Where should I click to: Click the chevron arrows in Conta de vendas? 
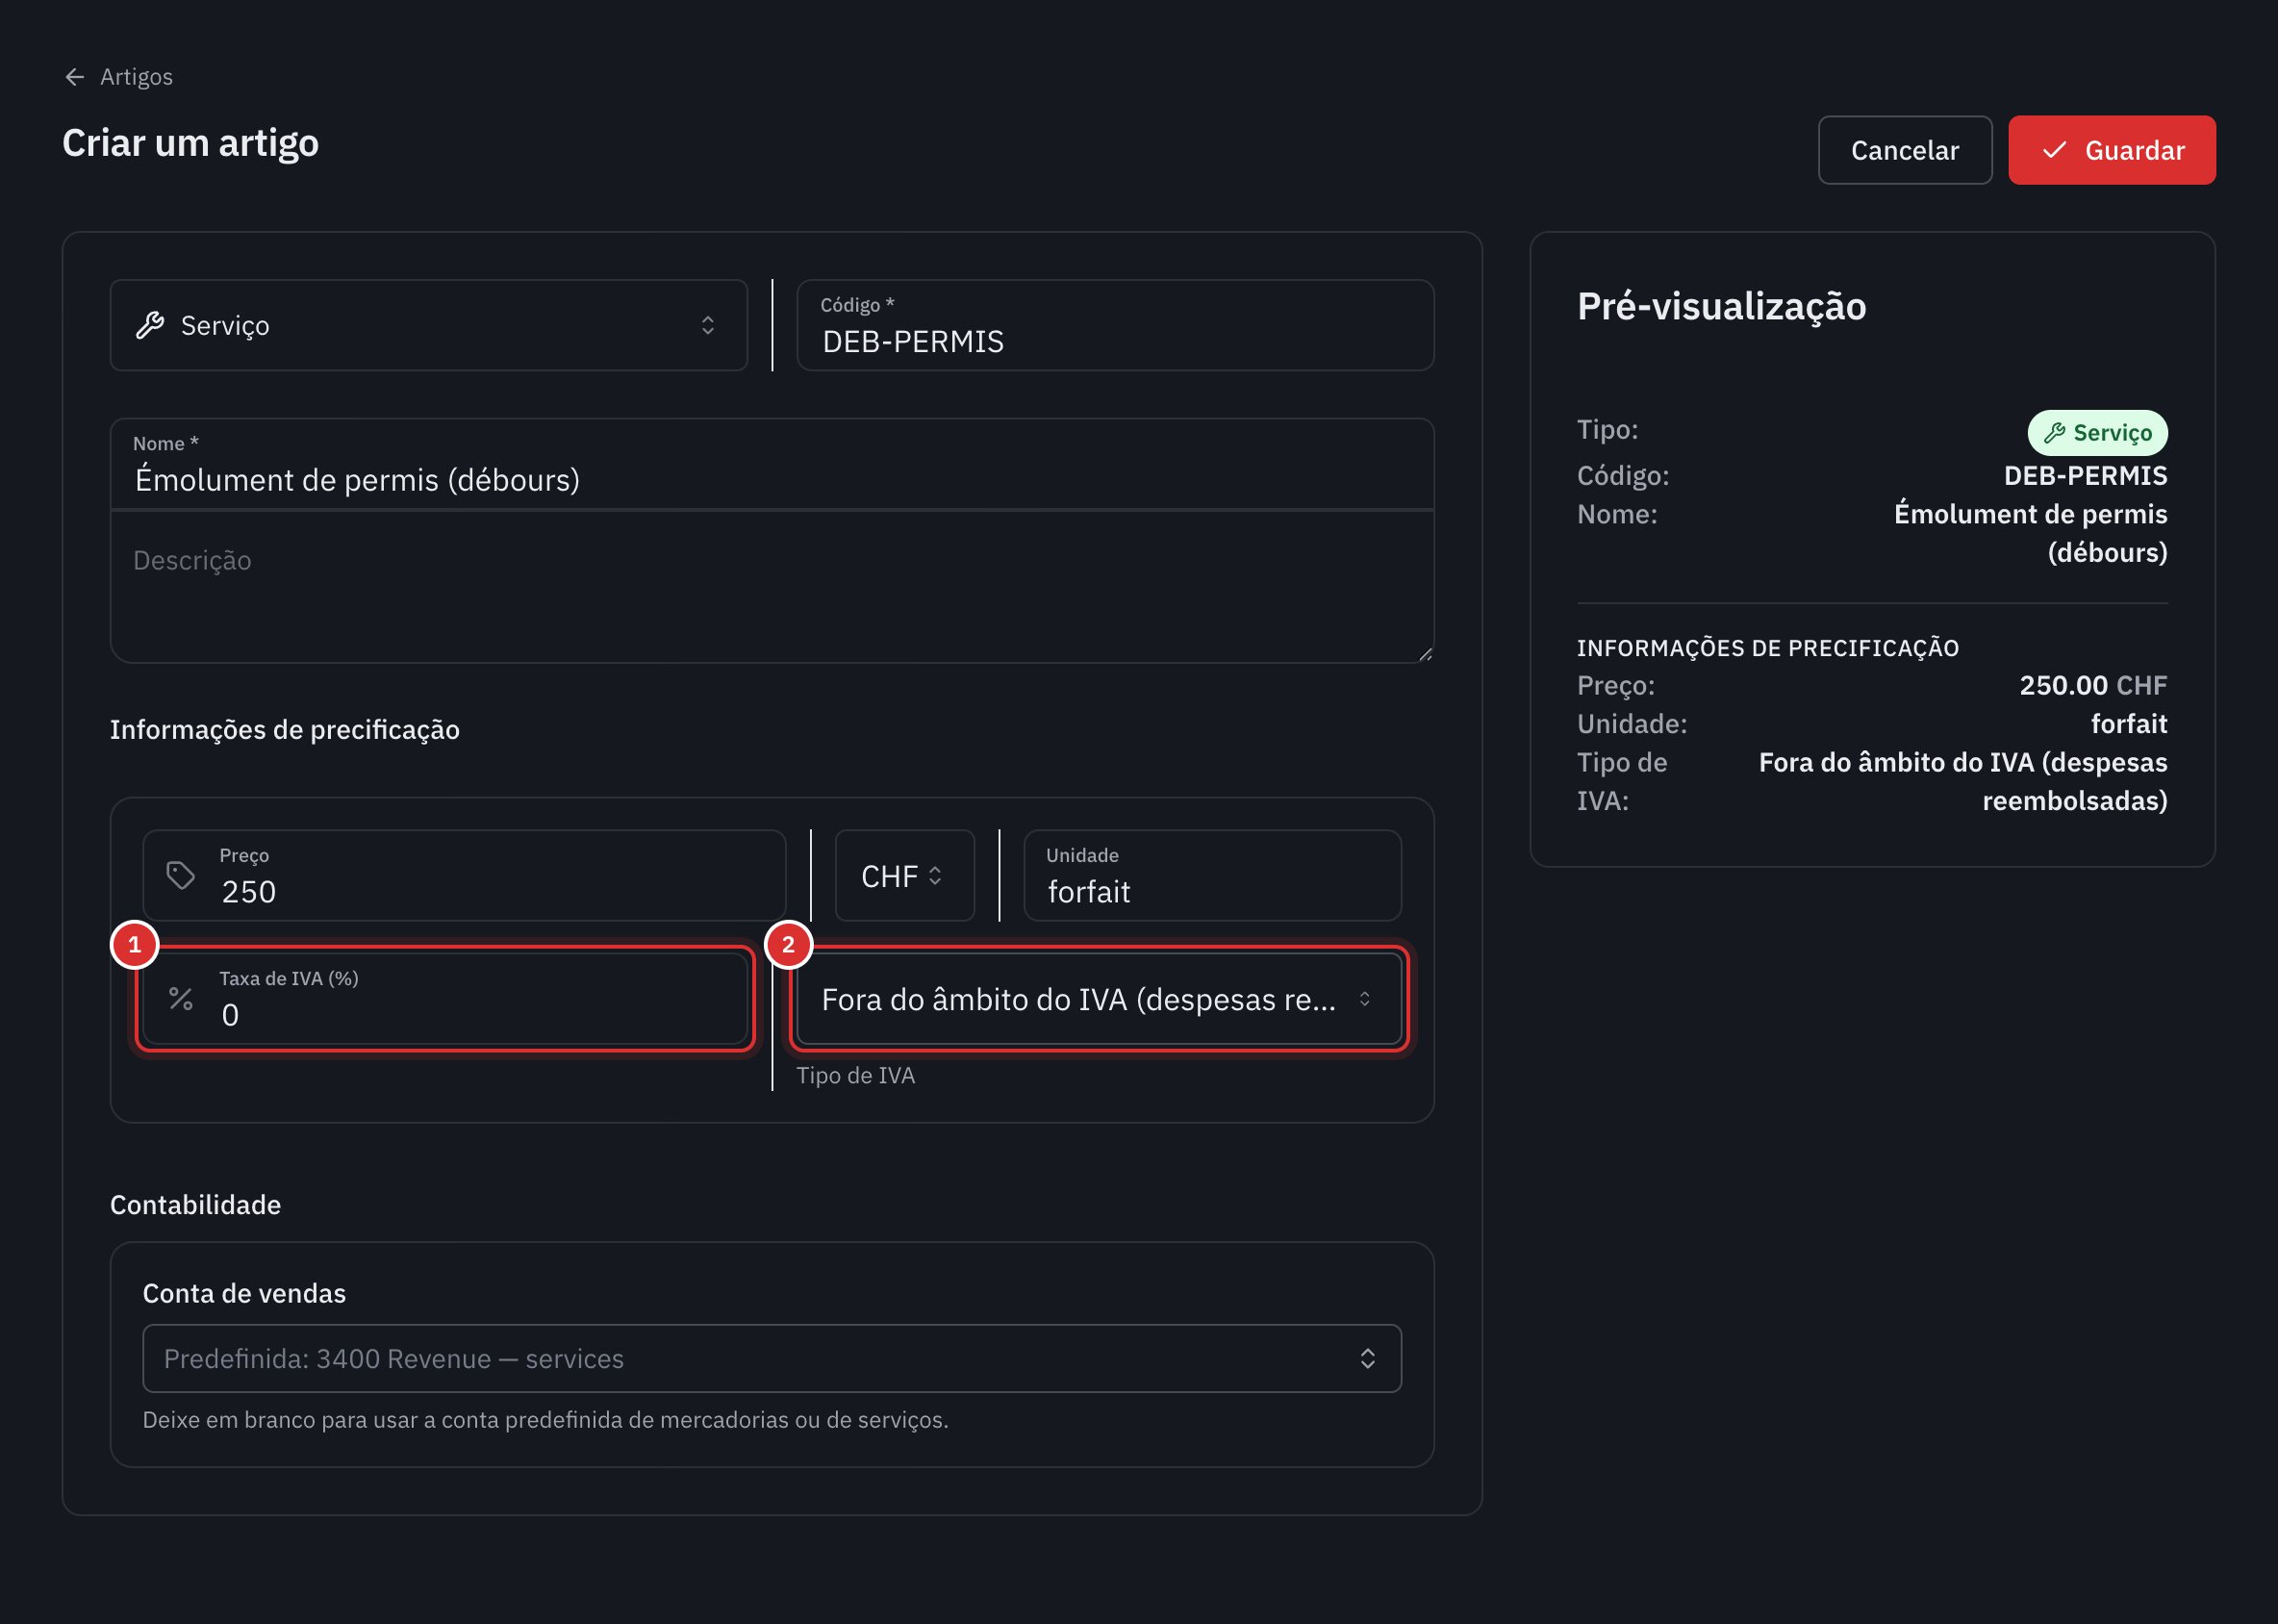point(1367,1358)
